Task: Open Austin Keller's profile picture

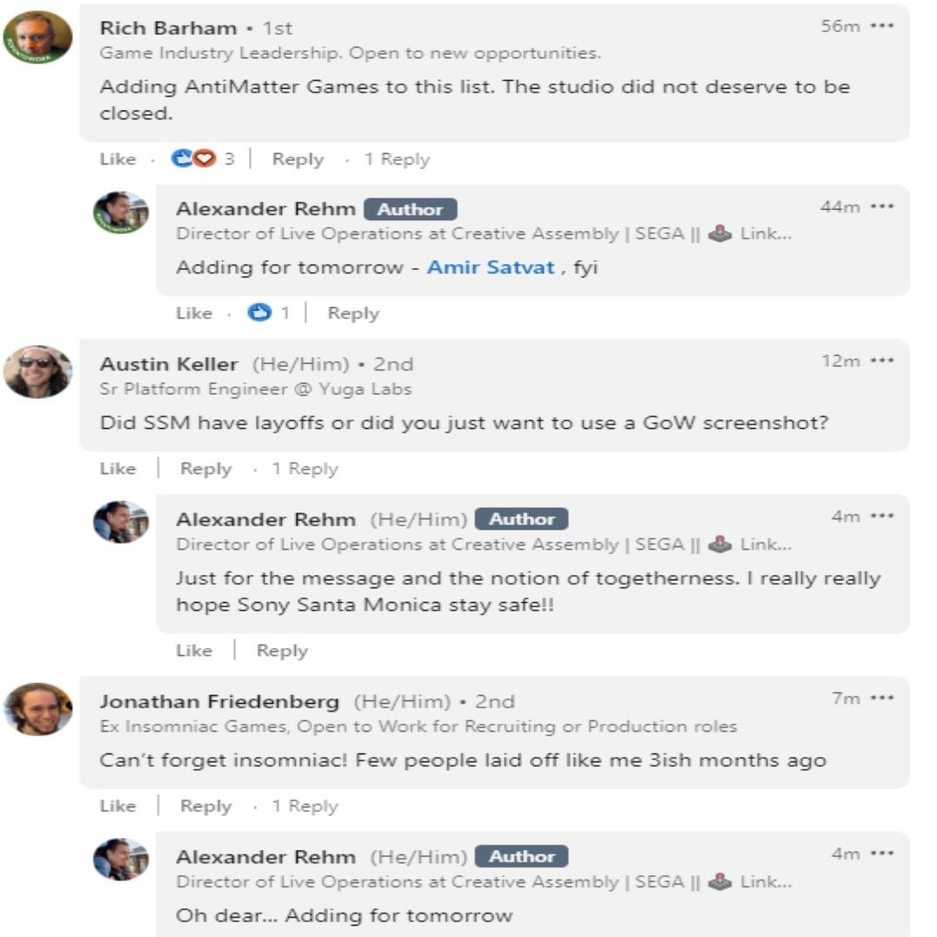Action: pos(38,372)
